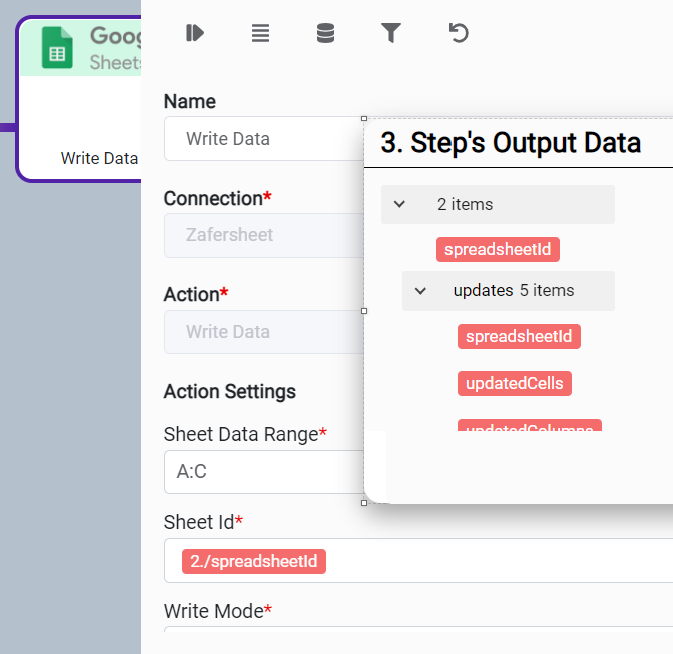The image size is (673, 654).
Task: Select the Write Data node label
Action: click(99, 158)
